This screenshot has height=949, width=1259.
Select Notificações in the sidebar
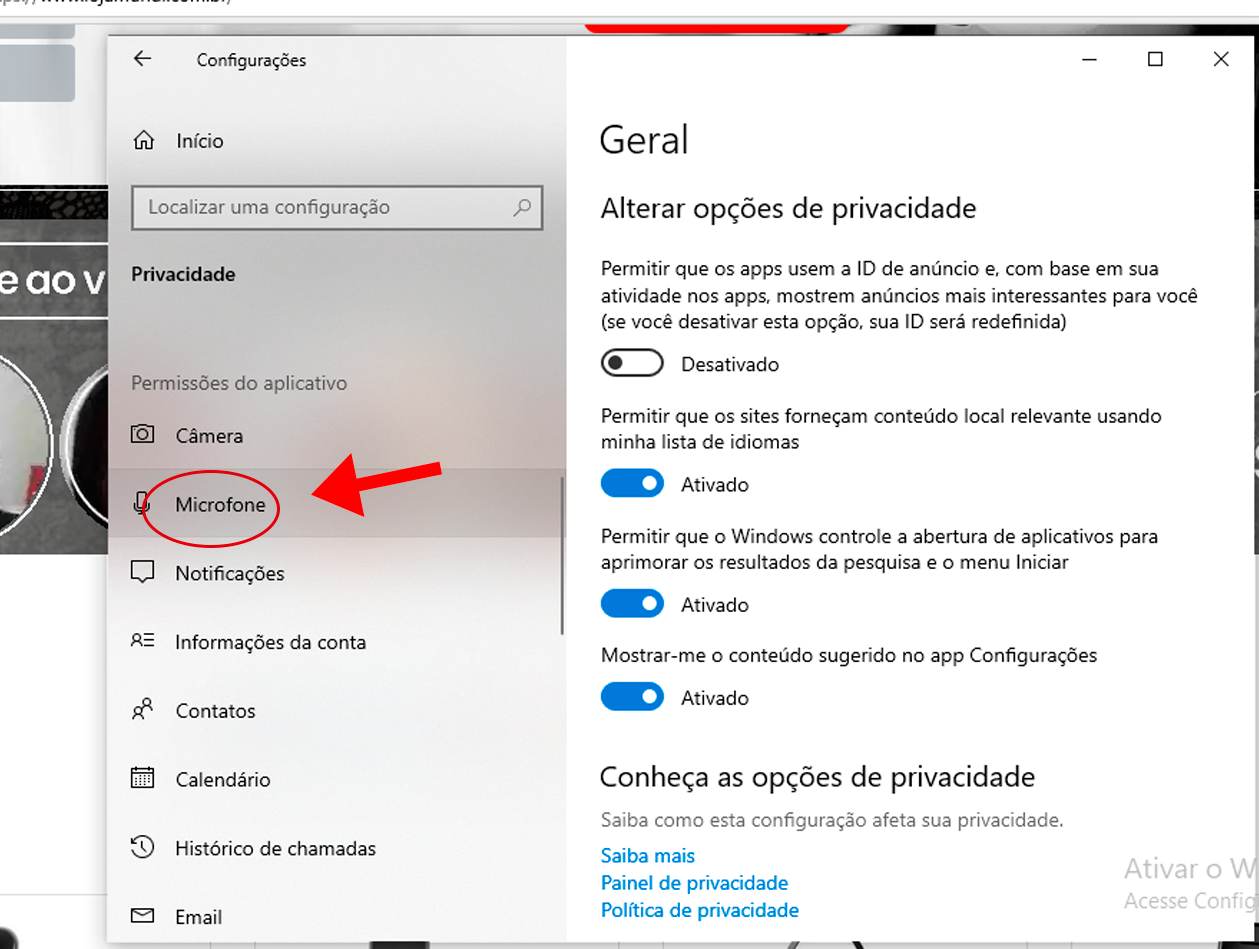coord(335,573)
